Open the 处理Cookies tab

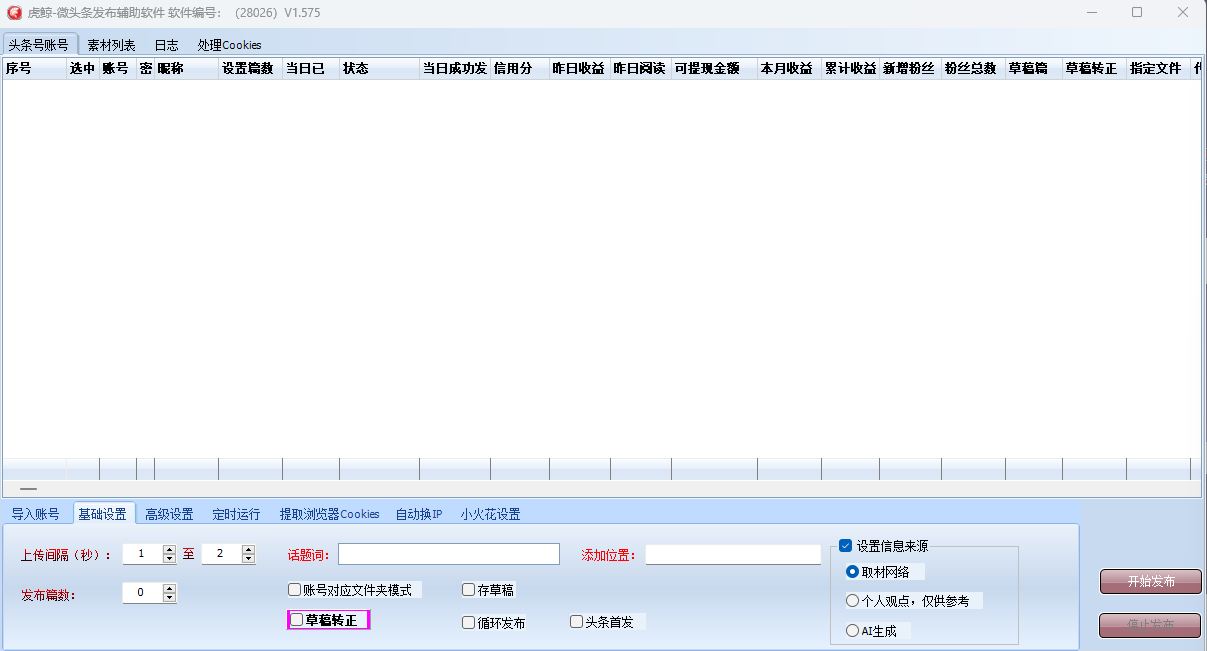229,45
